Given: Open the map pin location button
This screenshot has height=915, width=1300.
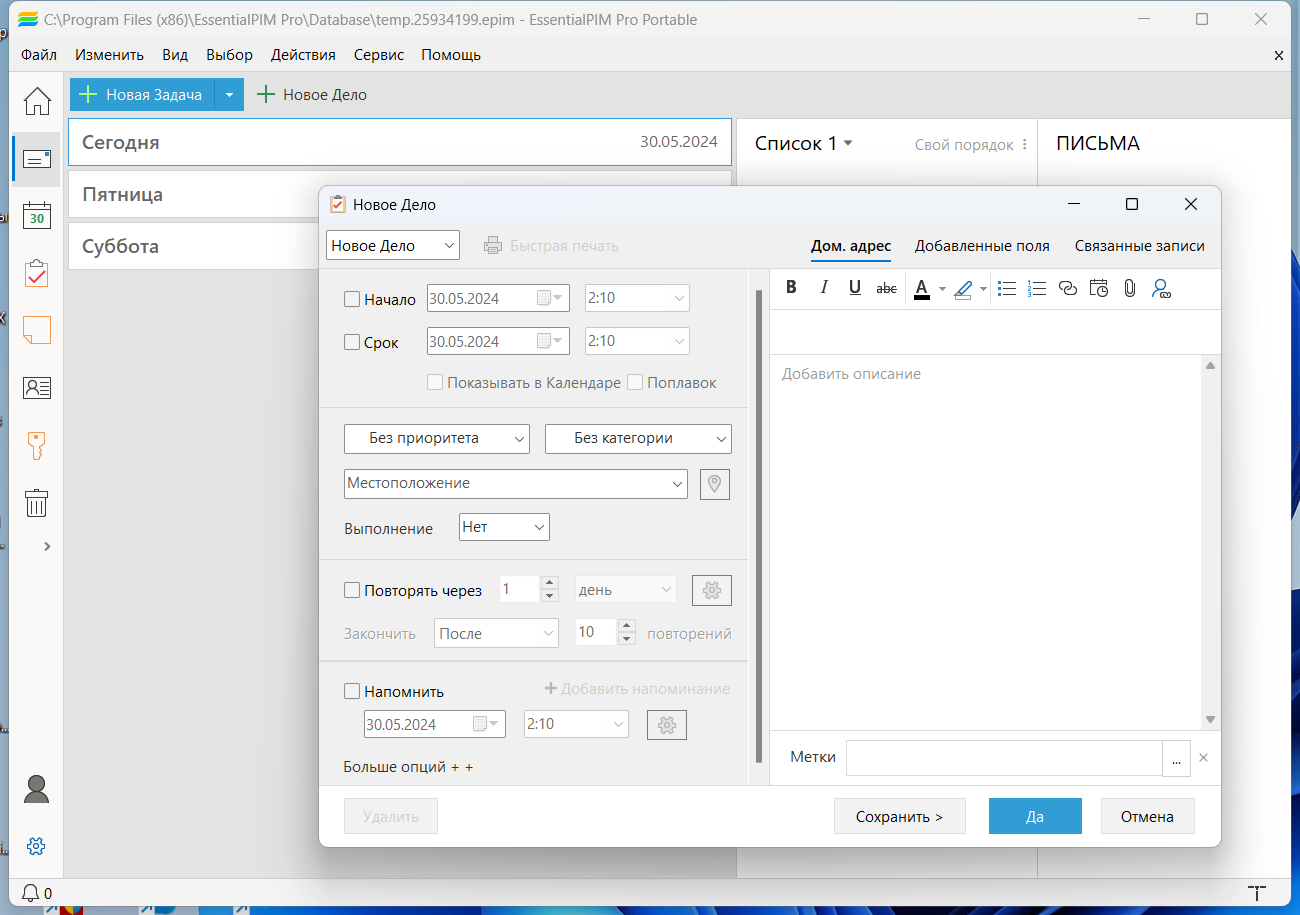Looking at the screenshot, I should tap(715, 484).
